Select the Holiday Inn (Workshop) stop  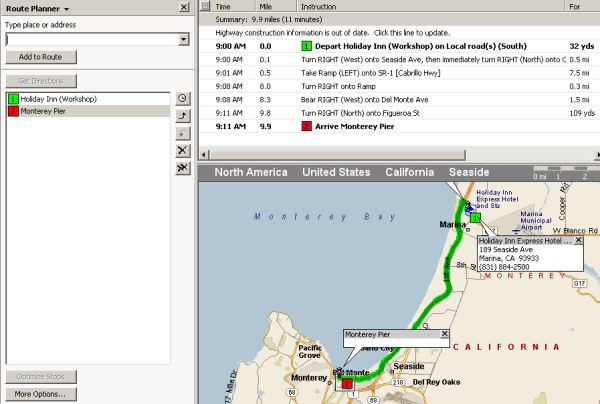pos(88,99)
